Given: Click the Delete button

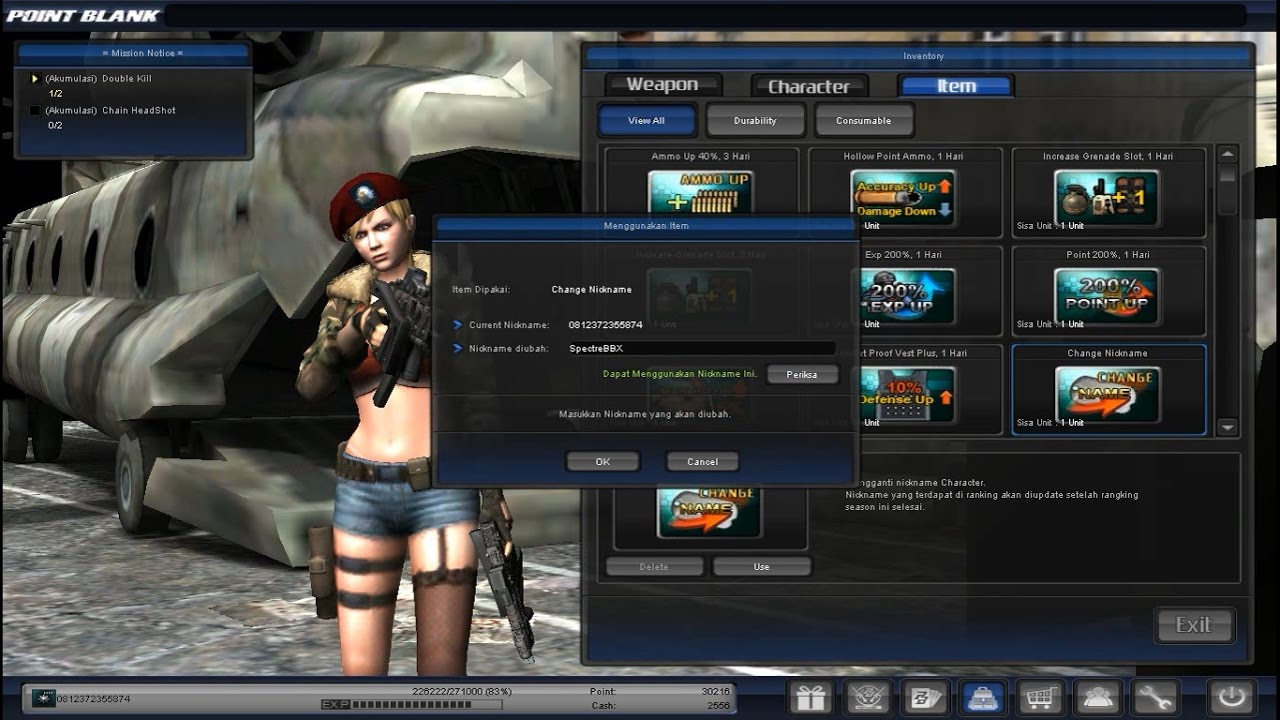Looking at the screenshot, I should (x=654, y=567).
